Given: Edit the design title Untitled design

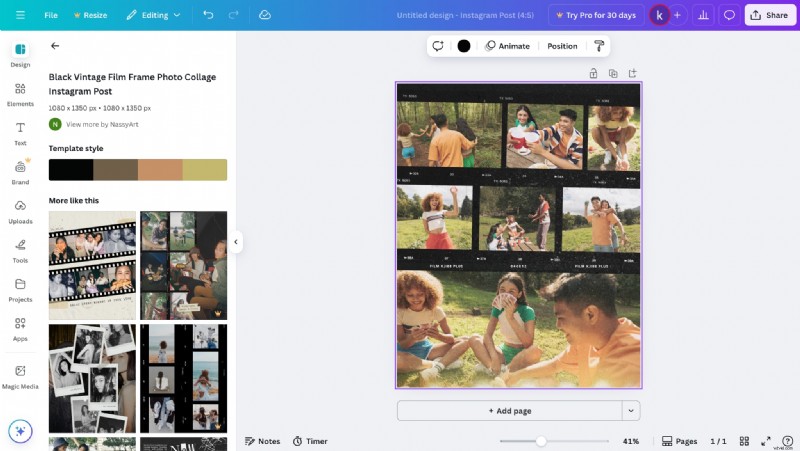Looking at the screenshot, I should (x=465, y=15).
